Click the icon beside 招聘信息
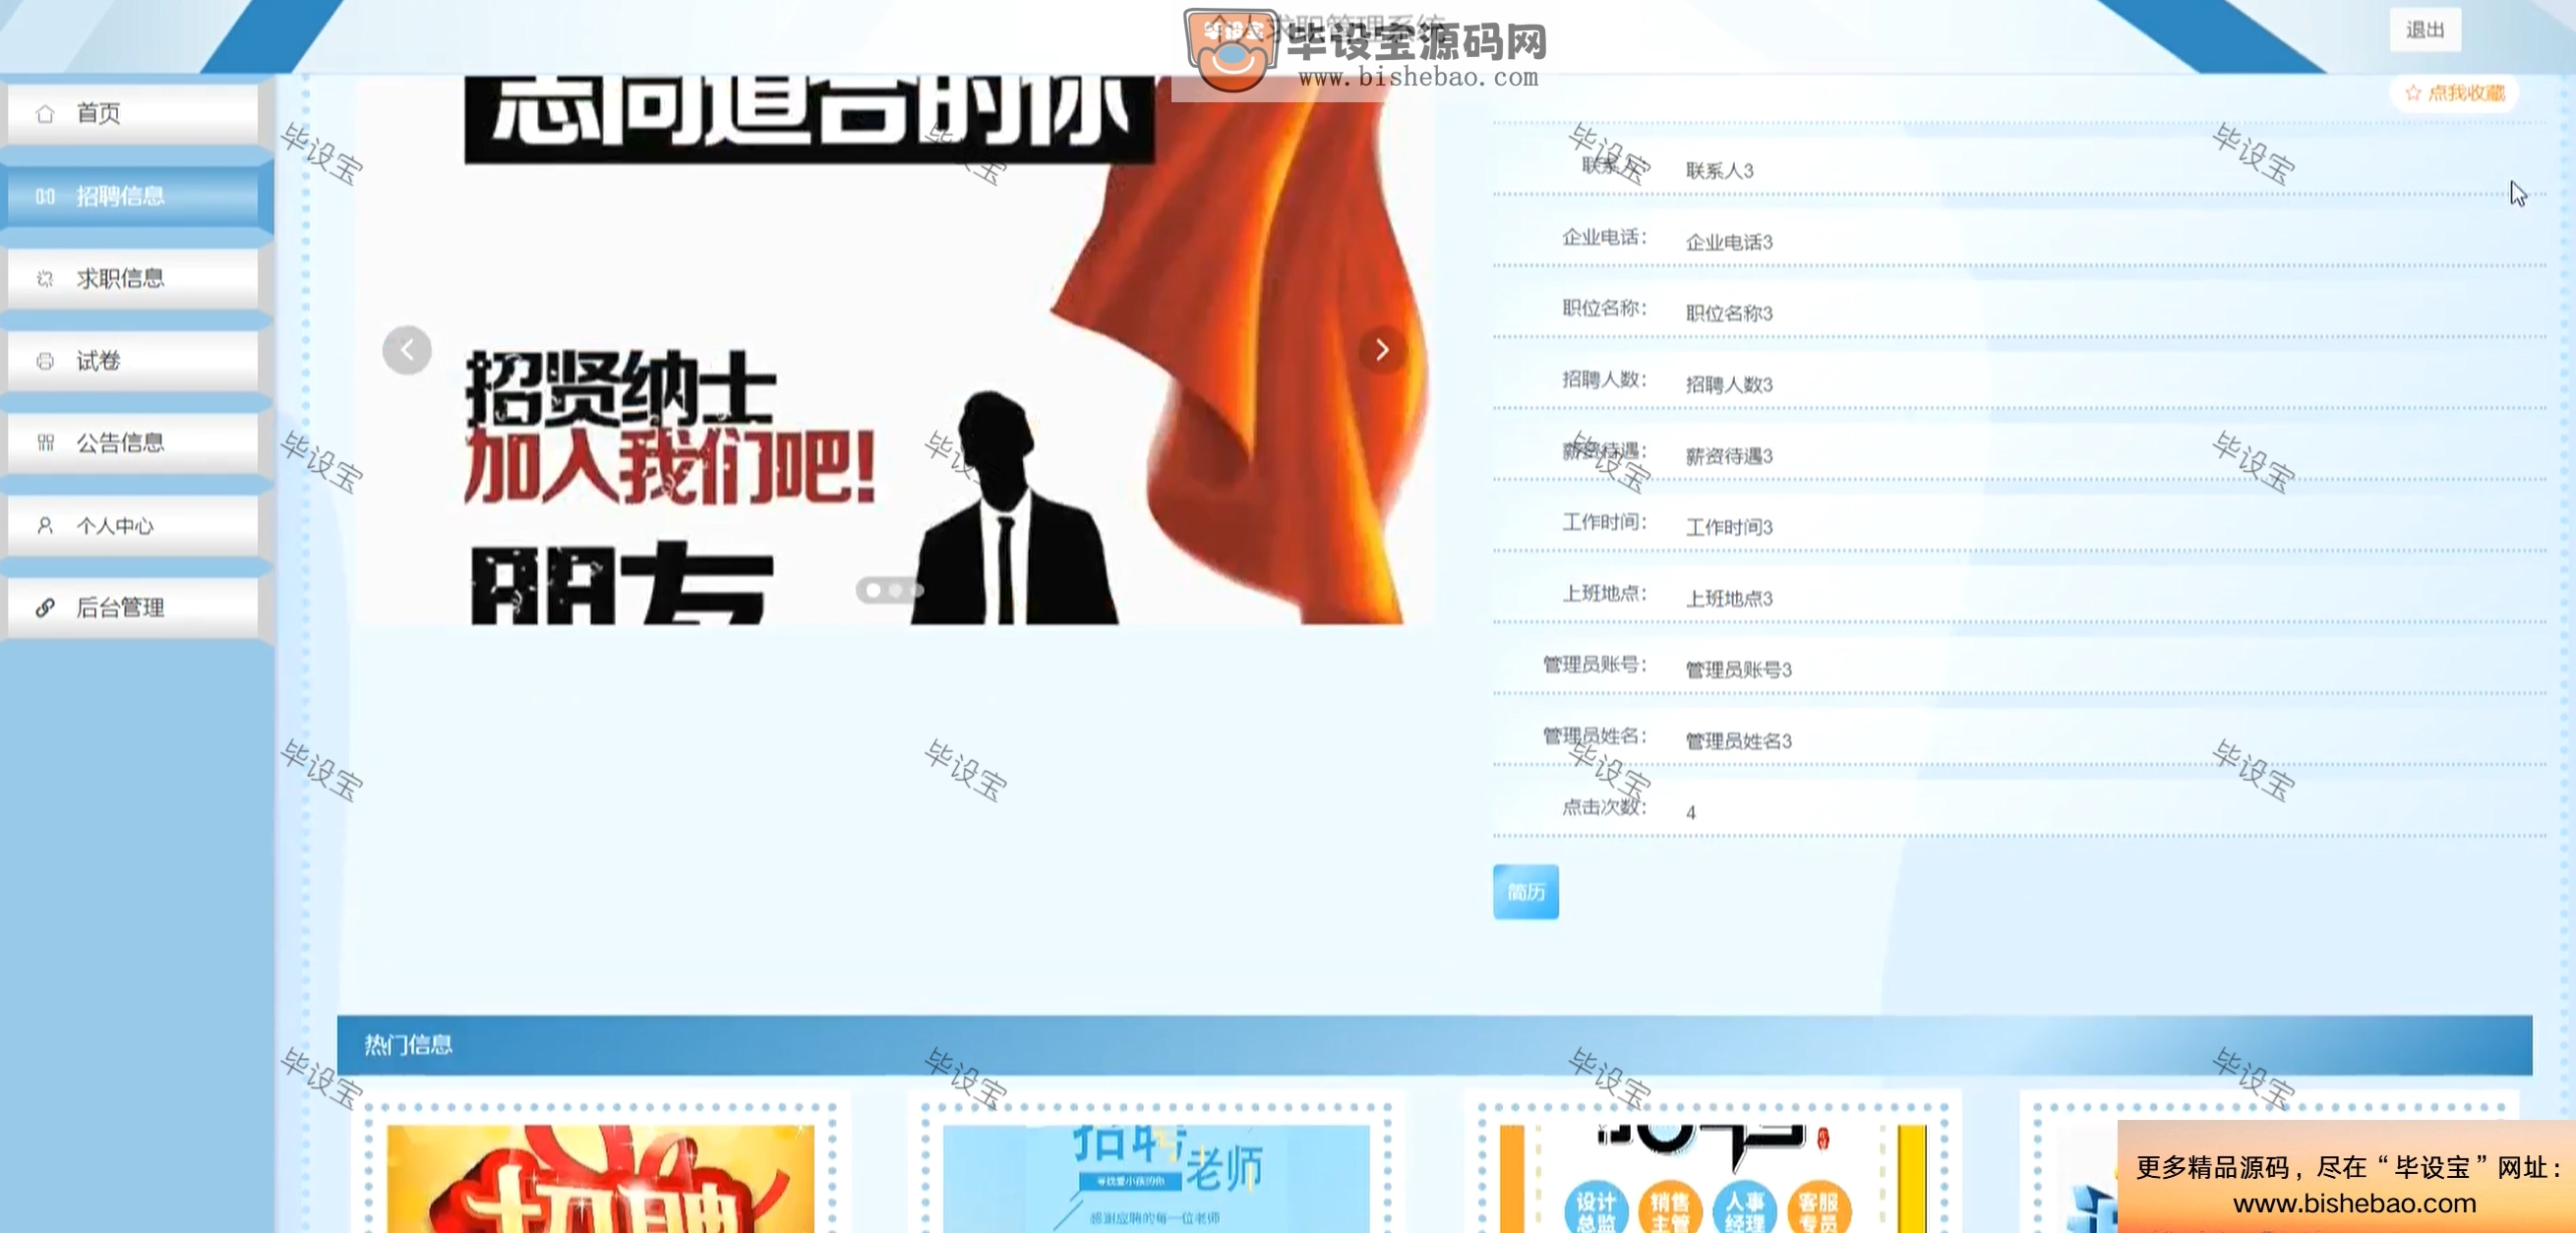 point(45,197)
